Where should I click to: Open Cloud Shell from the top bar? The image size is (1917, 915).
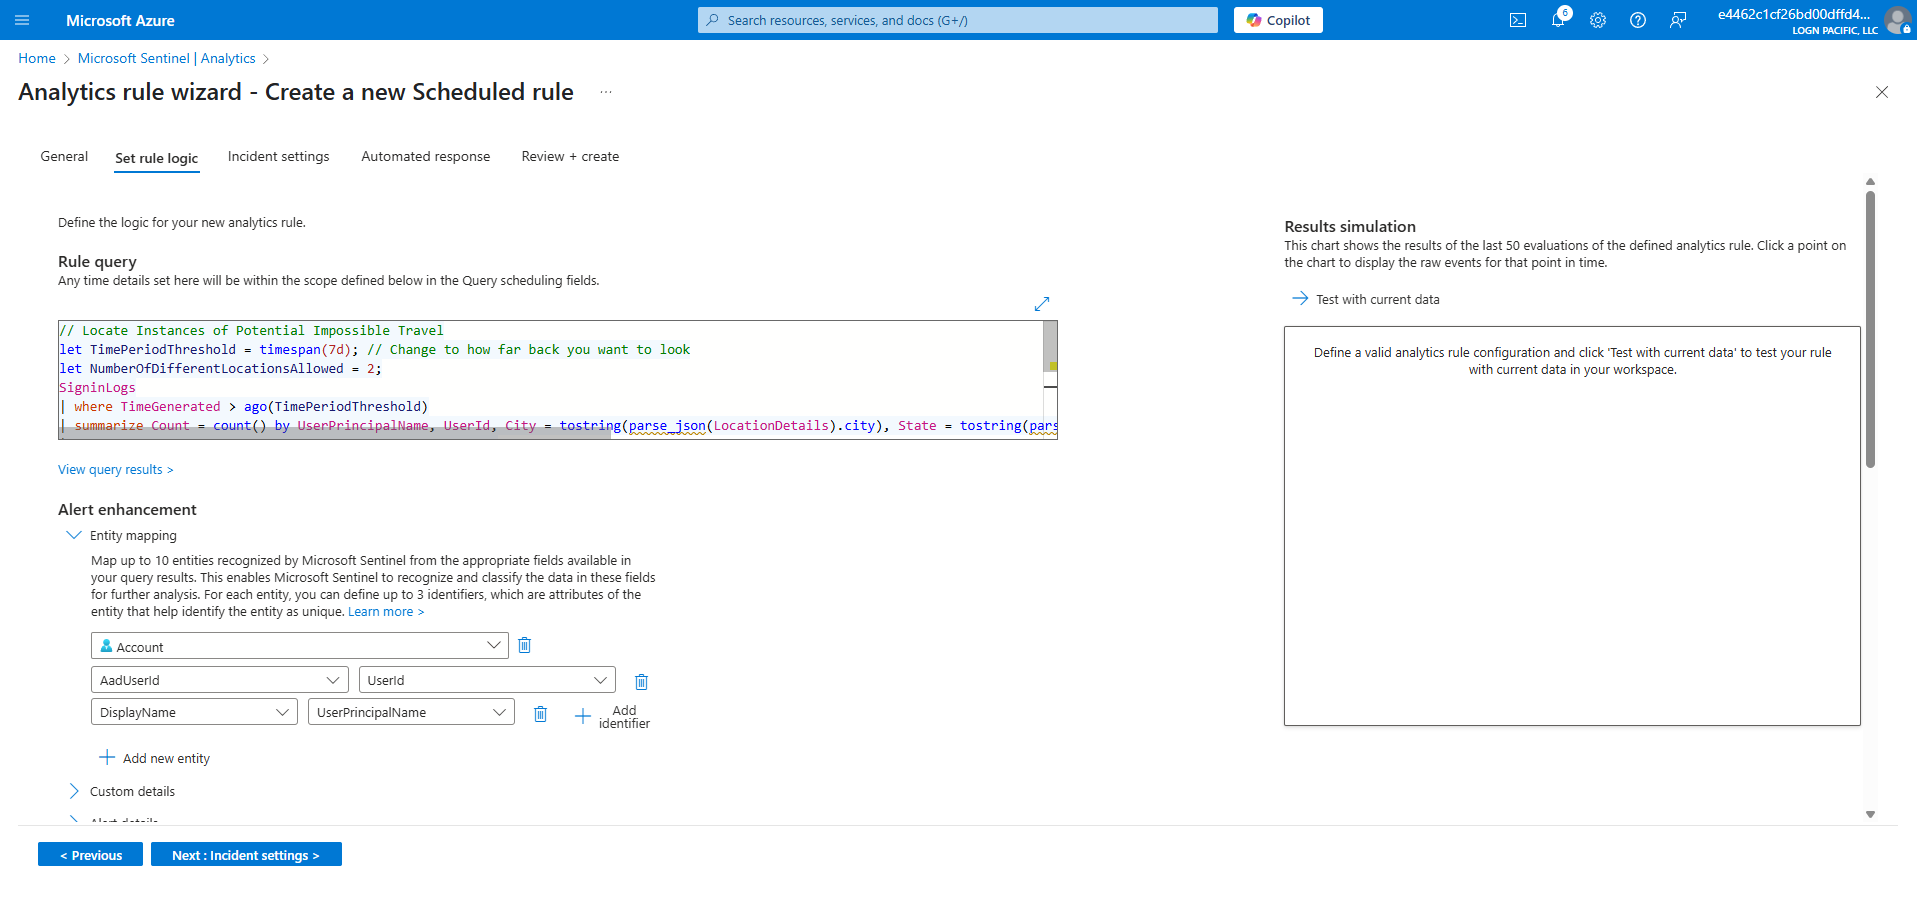click(x=1517, y=20)
